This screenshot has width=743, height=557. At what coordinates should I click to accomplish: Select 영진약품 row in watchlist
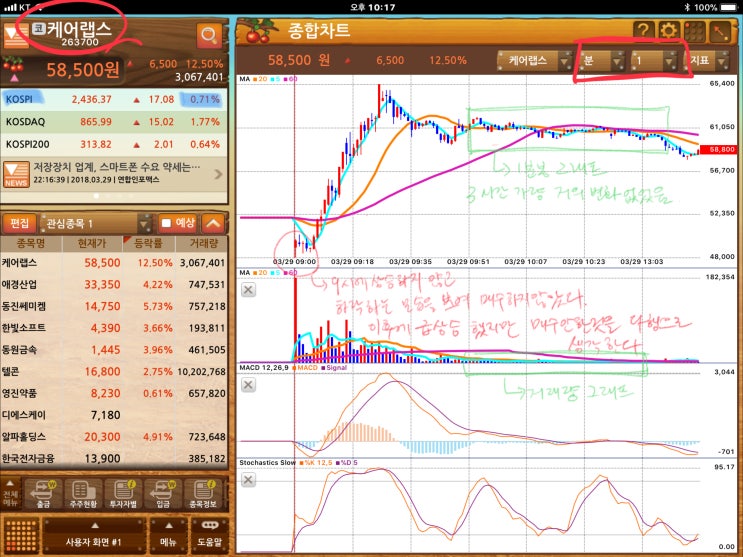[x=114, y=393]
